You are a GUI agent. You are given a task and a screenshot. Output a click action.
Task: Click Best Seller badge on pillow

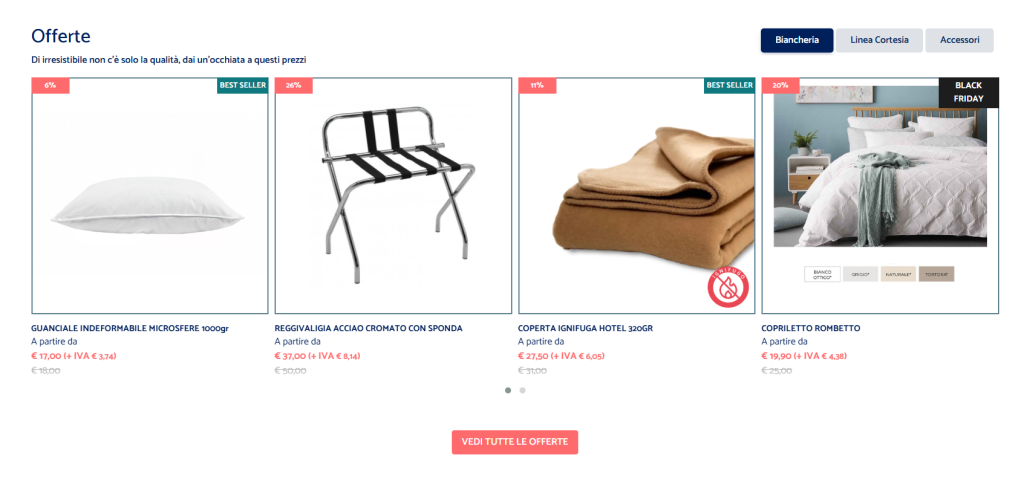pos(242,86)
